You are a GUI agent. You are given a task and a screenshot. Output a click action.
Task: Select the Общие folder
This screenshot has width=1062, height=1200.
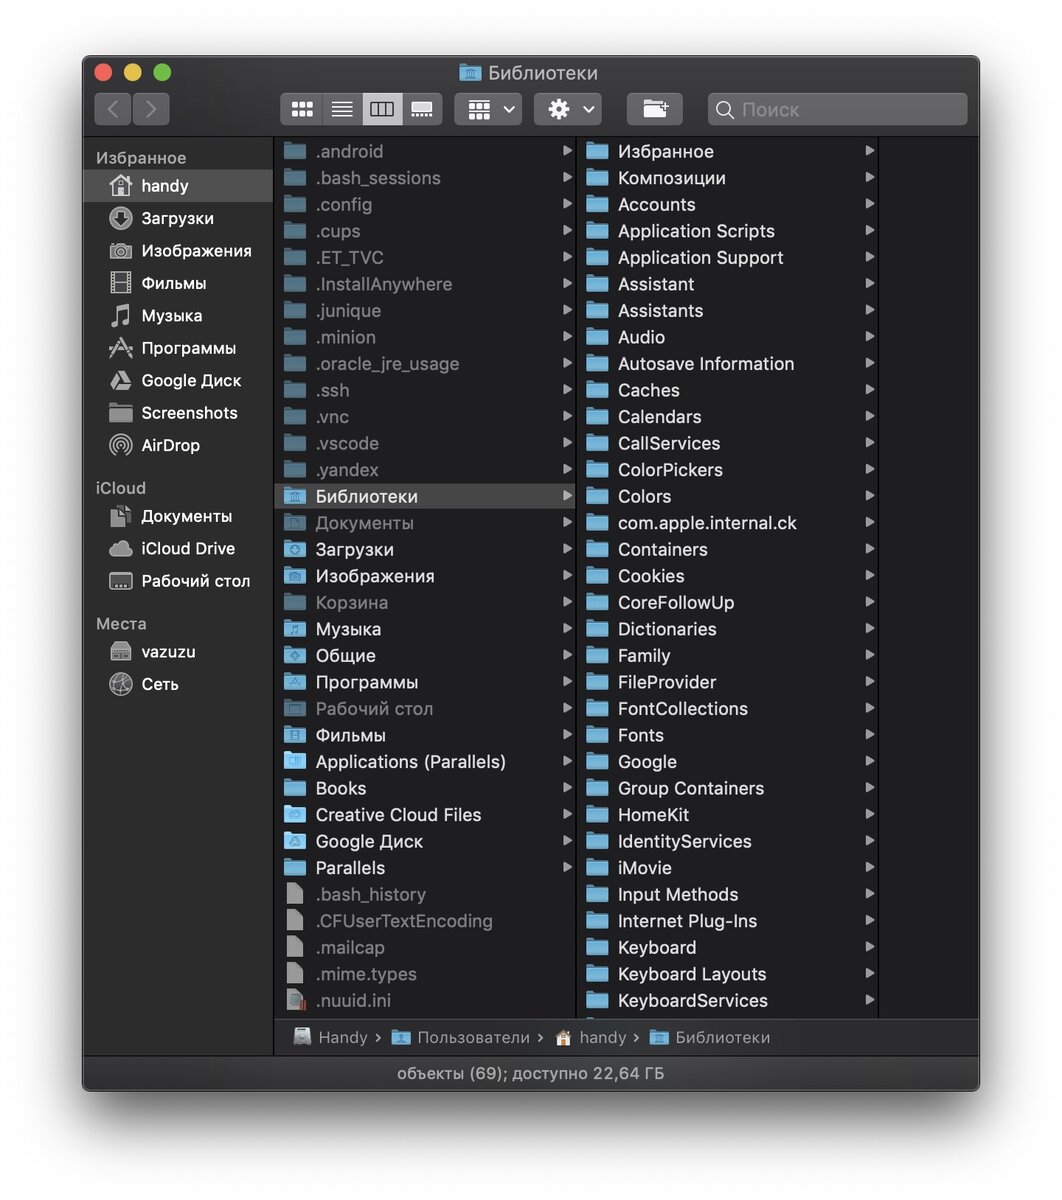pyautogui.click(x=425, y=656)
